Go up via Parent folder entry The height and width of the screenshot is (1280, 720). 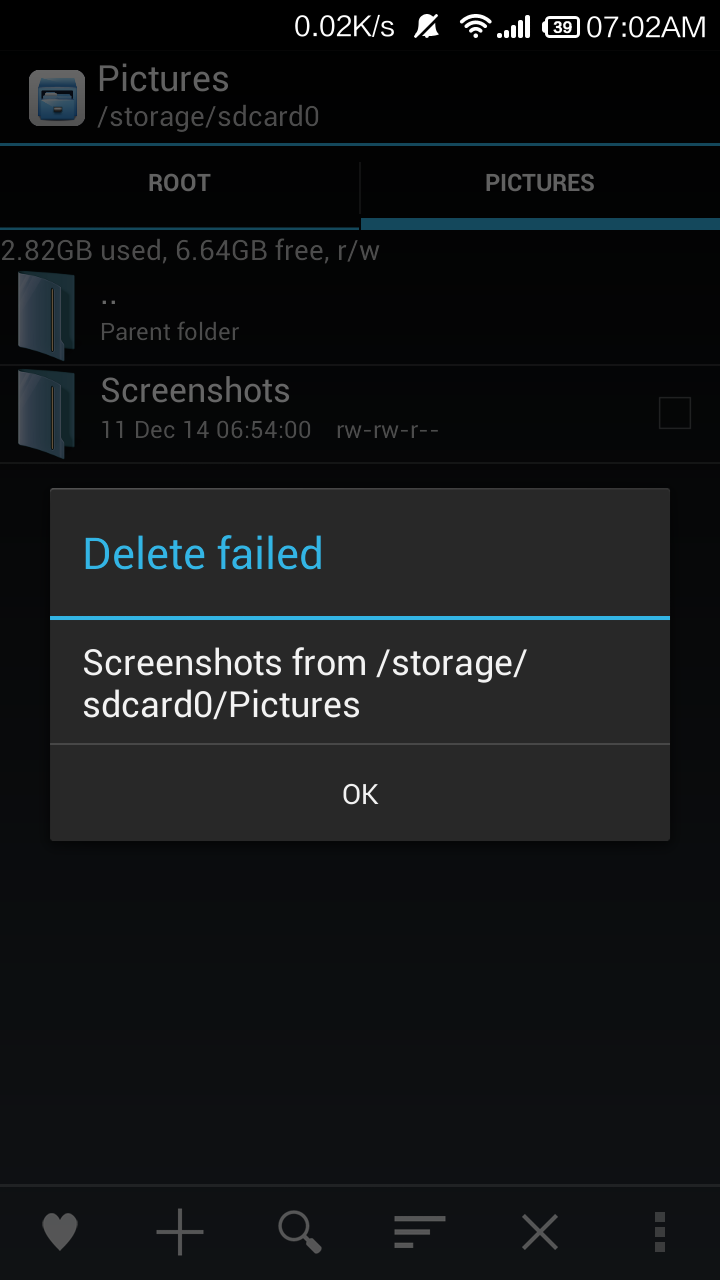360,315
